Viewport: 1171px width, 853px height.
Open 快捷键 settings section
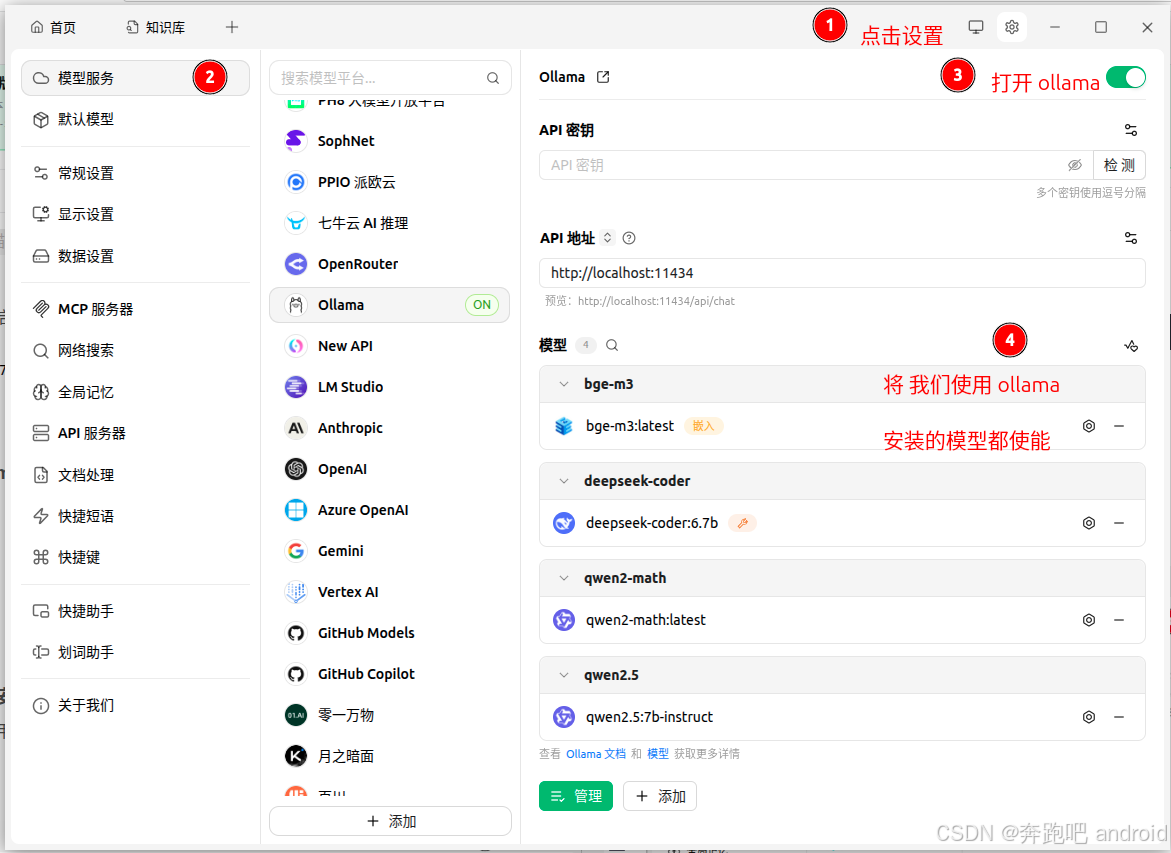[135, 557]
